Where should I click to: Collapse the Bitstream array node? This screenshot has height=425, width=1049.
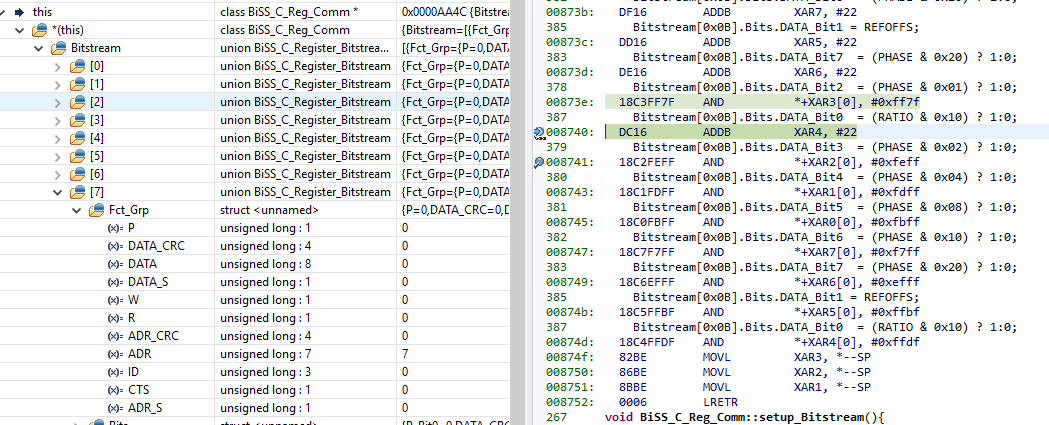(39, 48)
